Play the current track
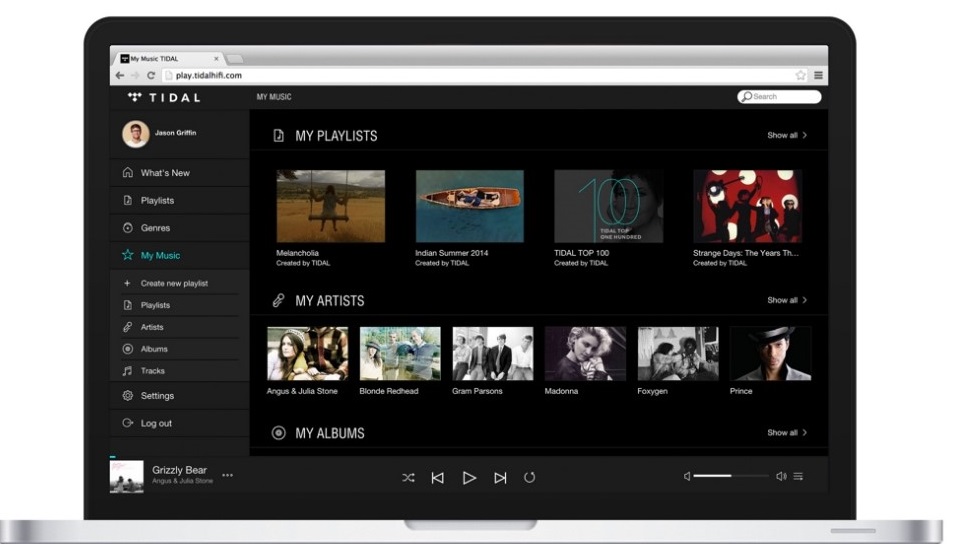 point(469,478)
